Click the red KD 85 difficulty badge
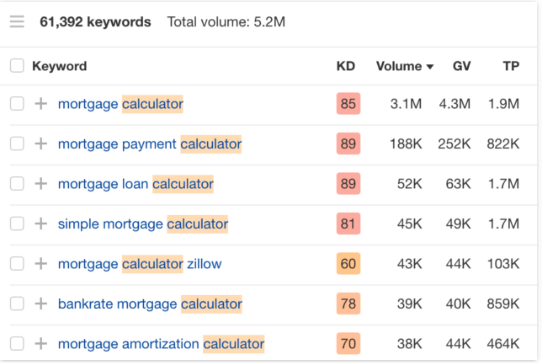The width and height of the screenshot is (542, 363). pyautogui.click(x=348, y=103)
